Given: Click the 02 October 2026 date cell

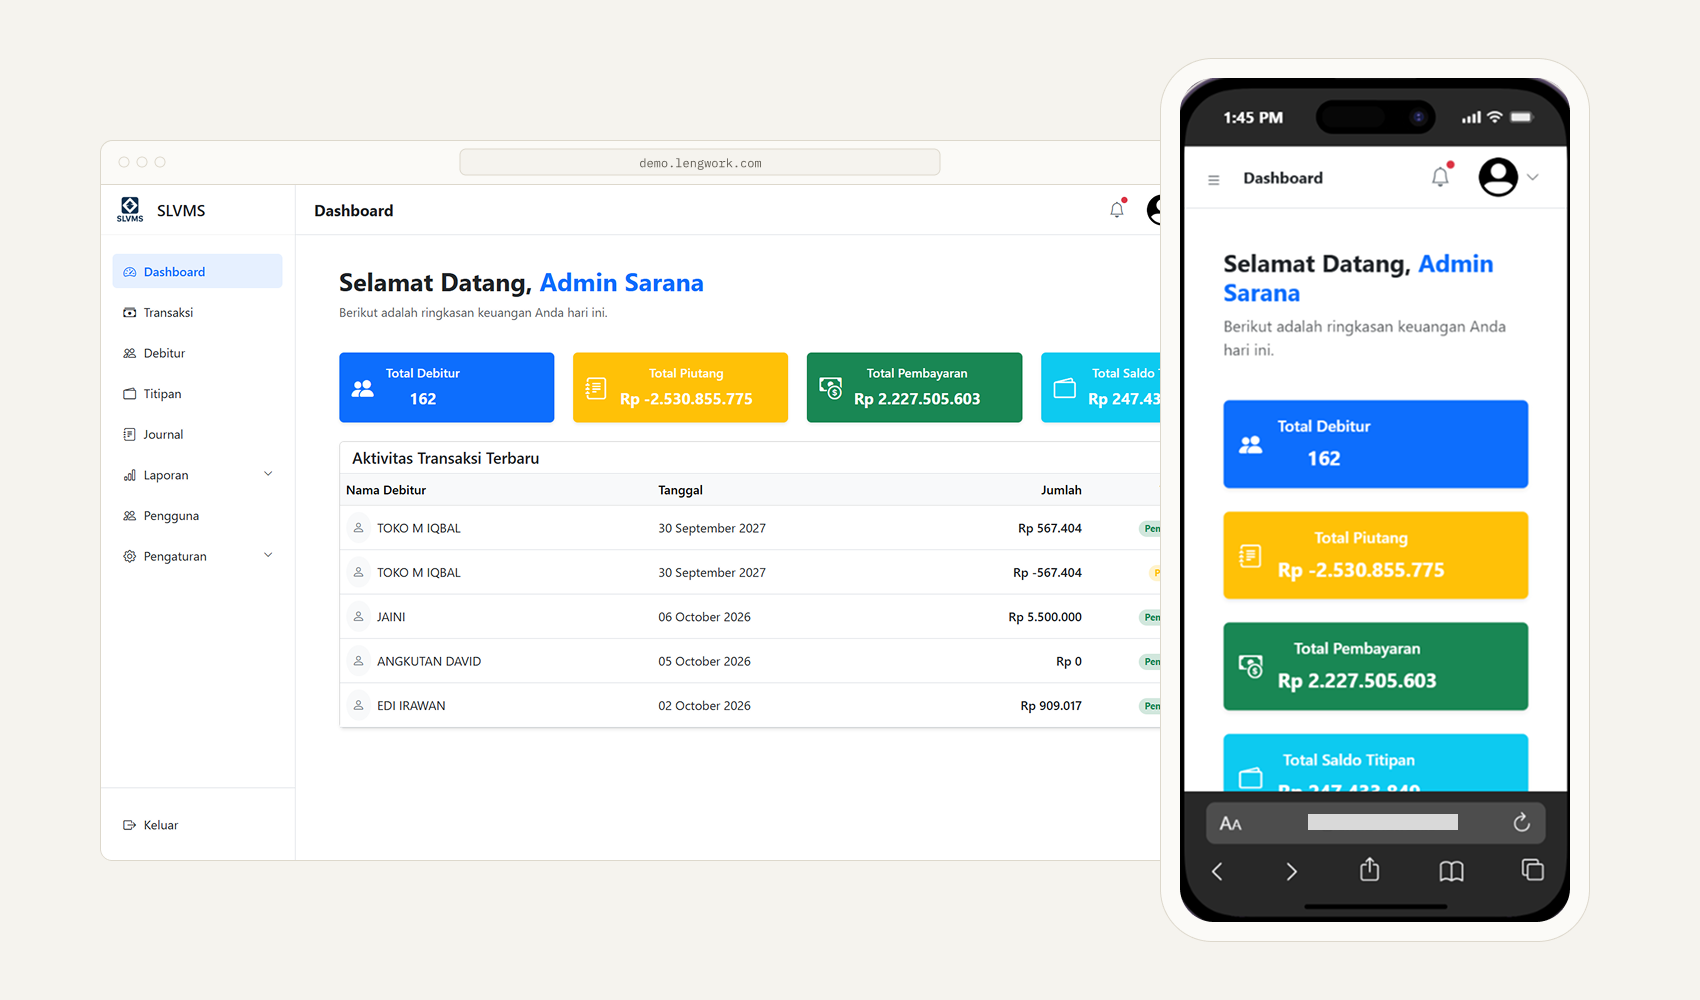Looking at the screenshot, I should (704, 706).
